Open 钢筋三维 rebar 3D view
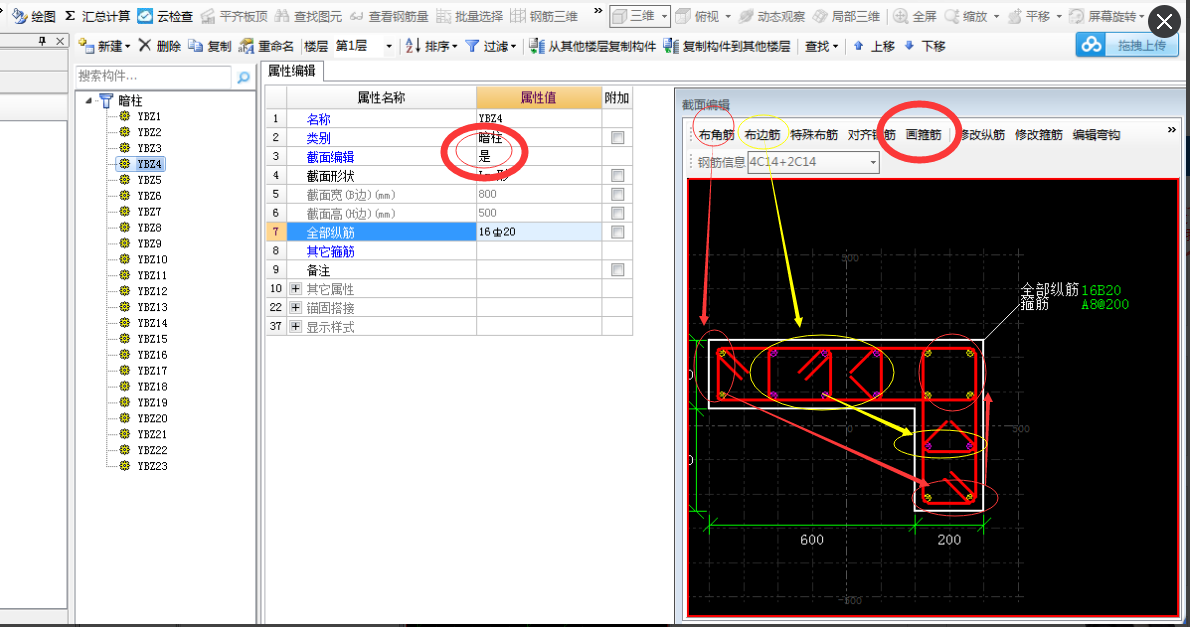The height and width of the screenshot is (627, 1190). pyautogui.click(x=543, y=16)
